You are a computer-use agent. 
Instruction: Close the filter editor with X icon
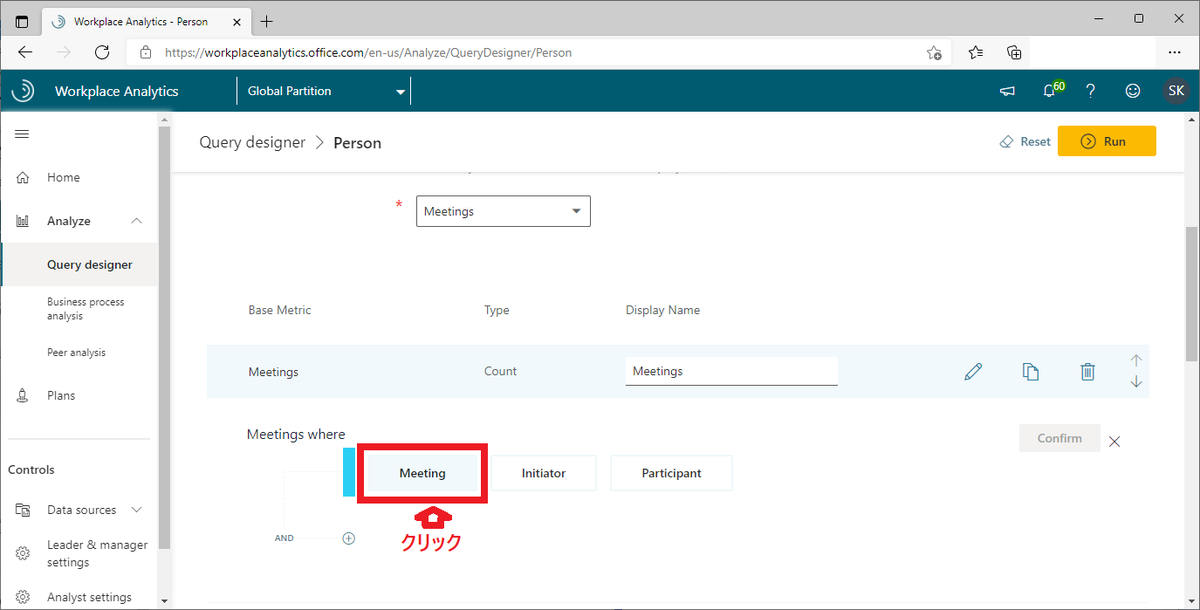pos(1115,441)
